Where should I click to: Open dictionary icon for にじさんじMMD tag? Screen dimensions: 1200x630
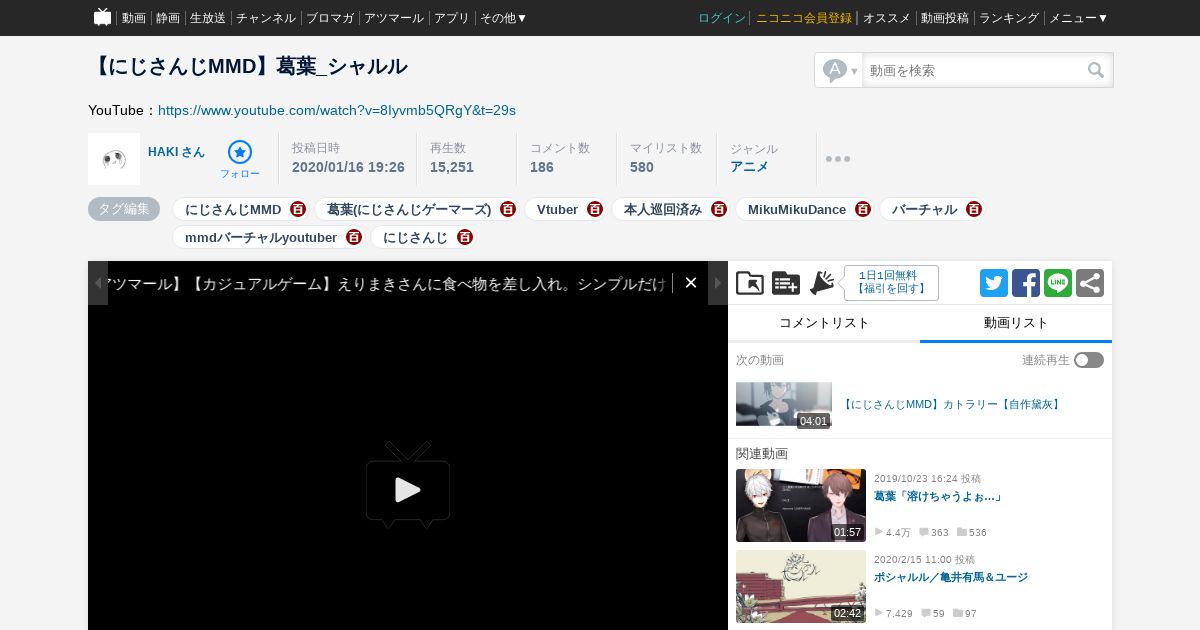pos(298,209)
